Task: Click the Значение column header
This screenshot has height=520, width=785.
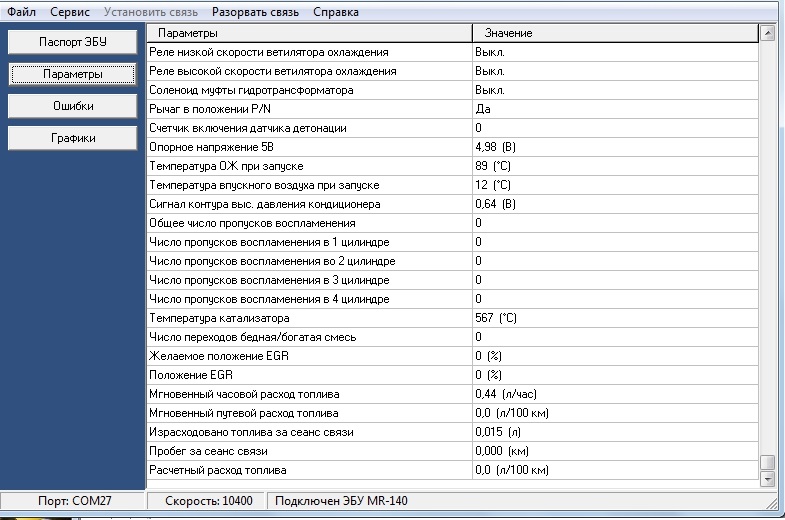Action: 615,34
